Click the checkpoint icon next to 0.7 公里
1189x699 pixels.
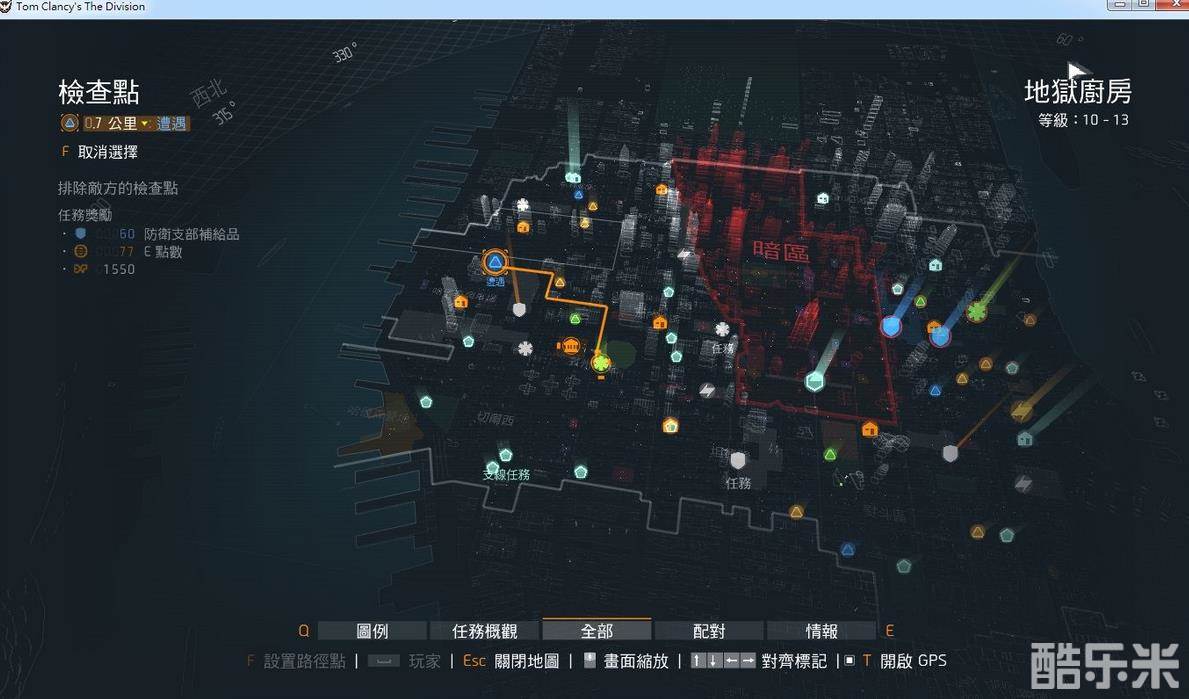69,123
